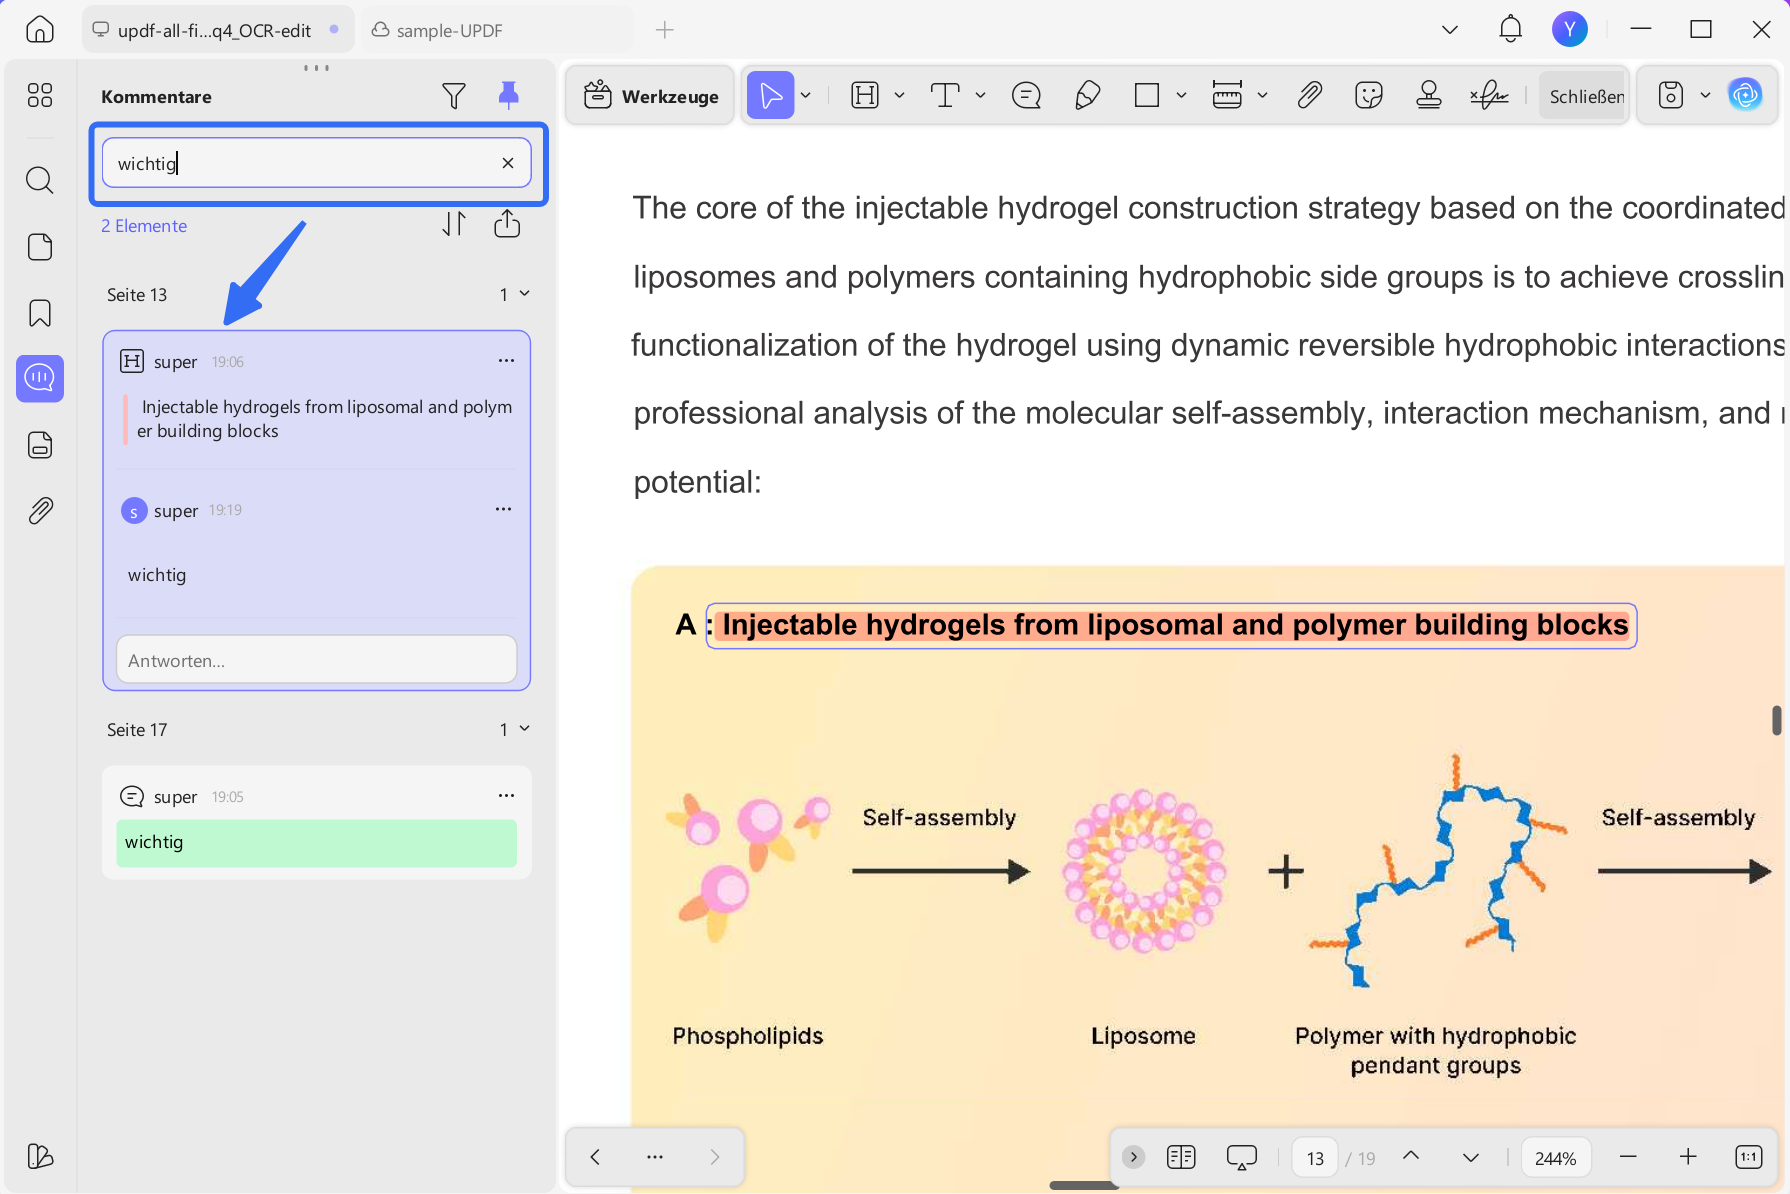Open the navigation more options ellipsis
Screen dimensions: 1790x1194
(x=655, y=1157)
